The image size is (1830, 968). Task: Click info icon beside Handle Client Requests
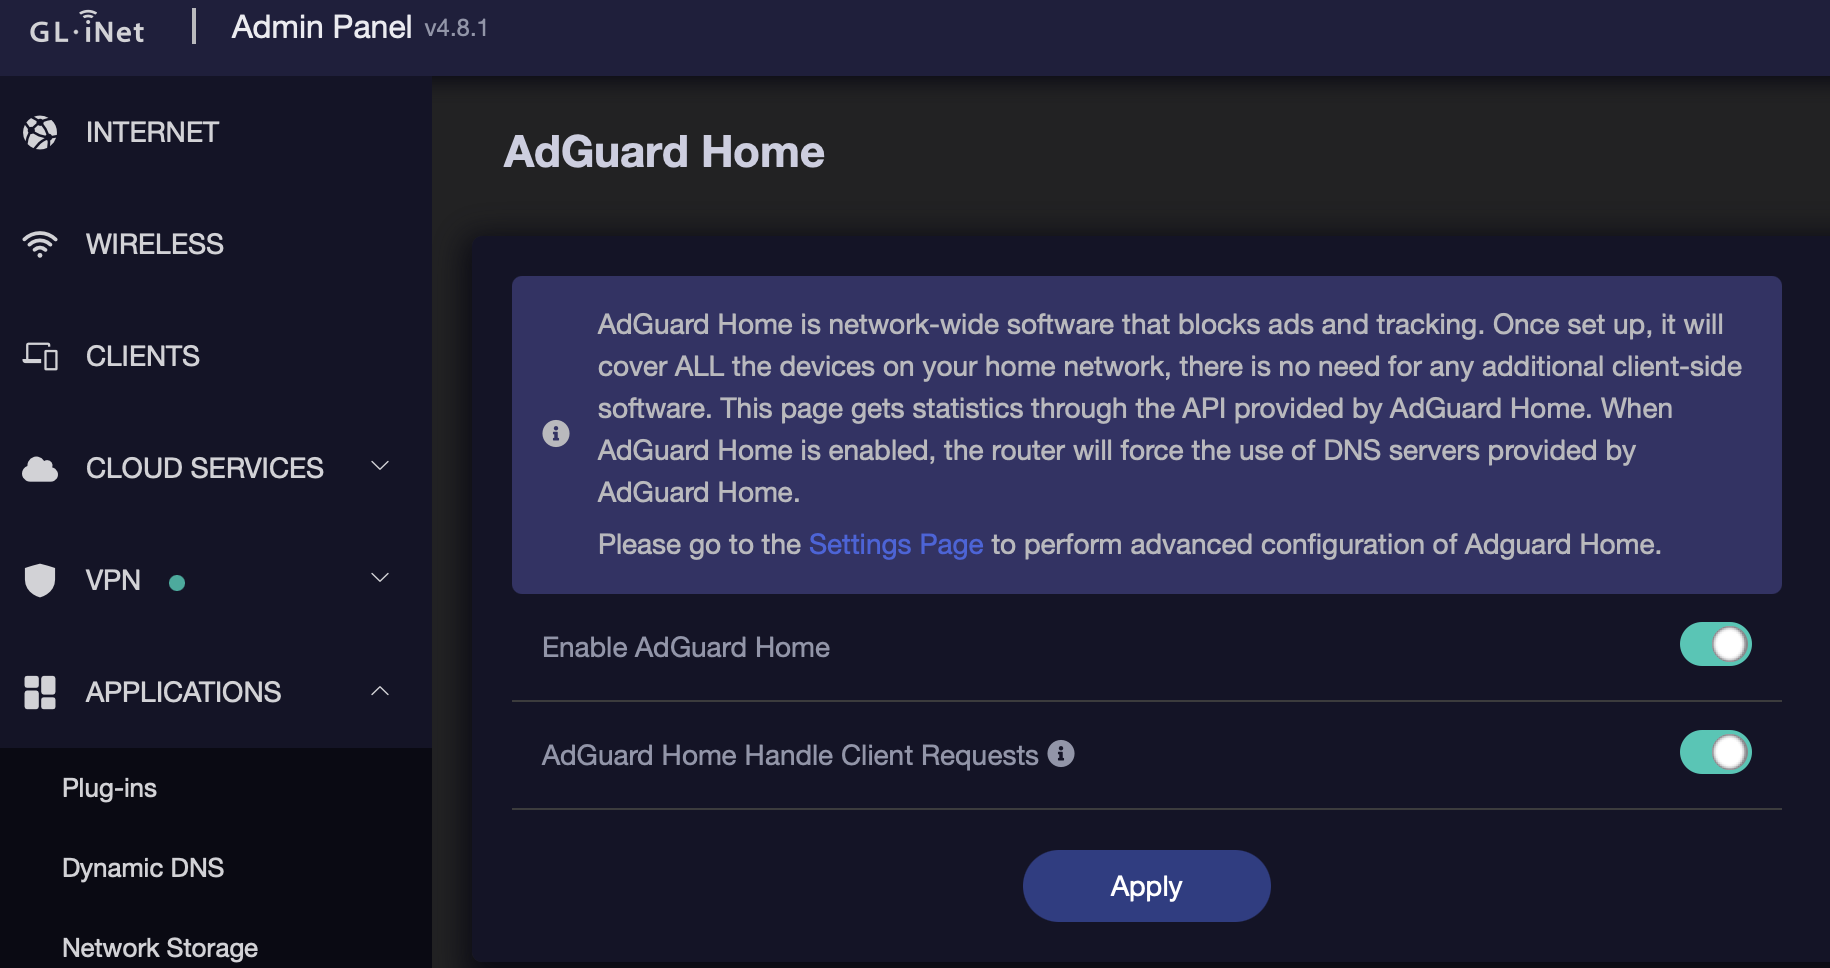pyautogui.click(x=1061, y=754)
